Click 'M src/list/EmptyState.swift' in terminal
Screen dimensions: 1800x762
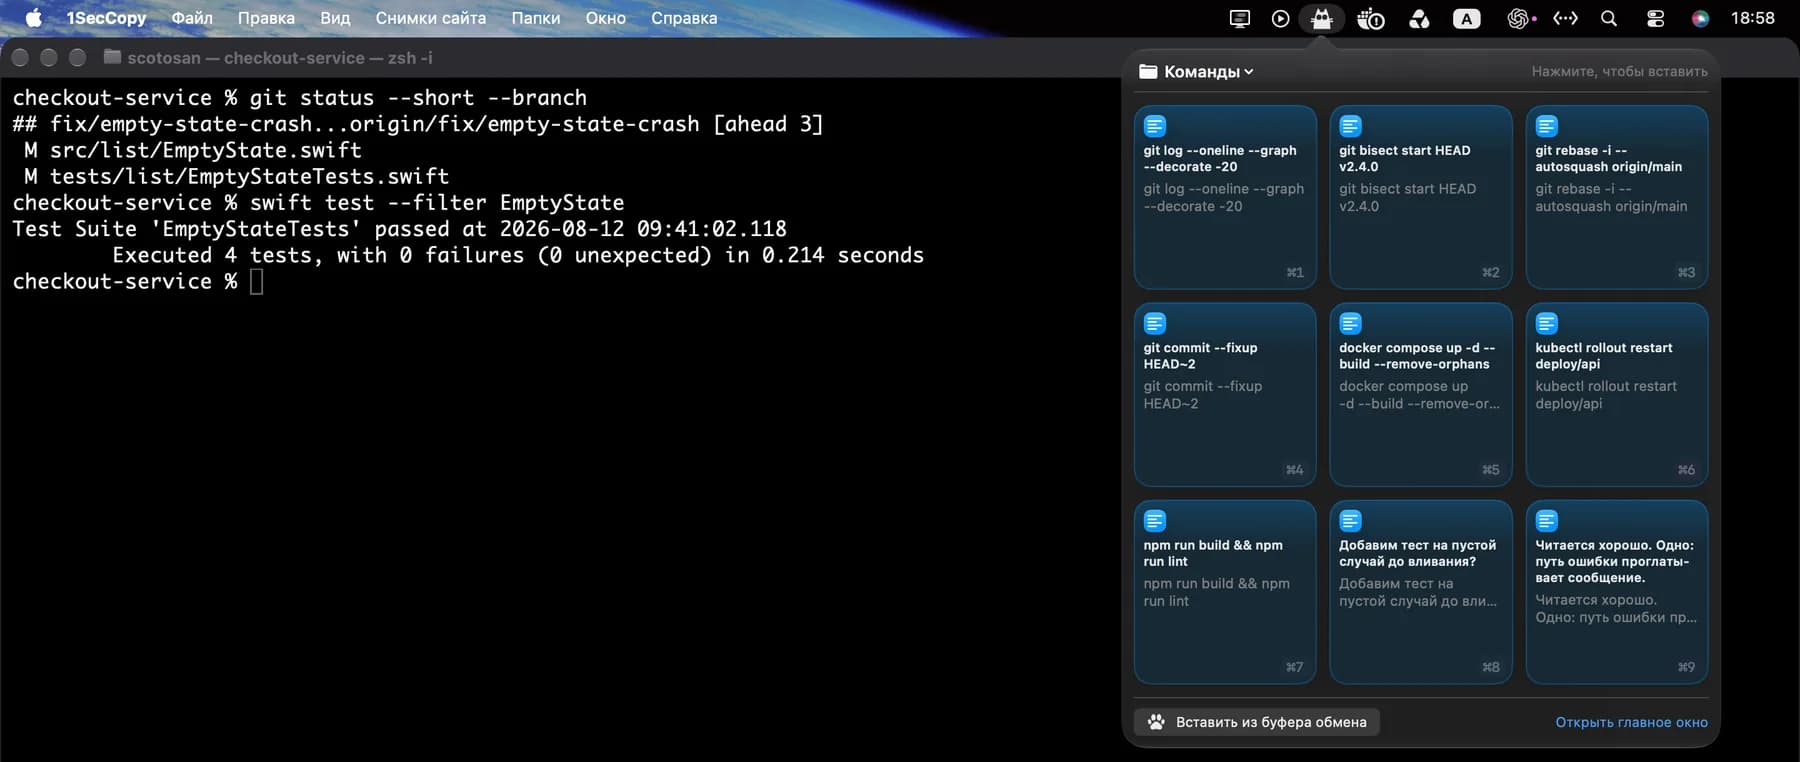[x=193, y=150]
